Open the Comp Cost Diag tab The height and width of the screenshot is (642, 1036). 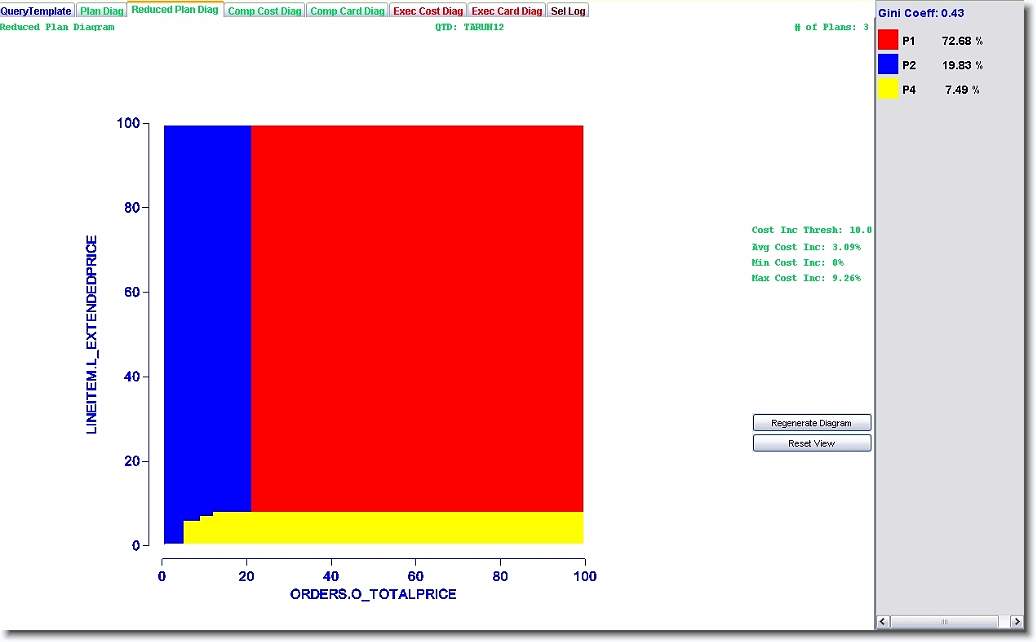pos(264,11)
